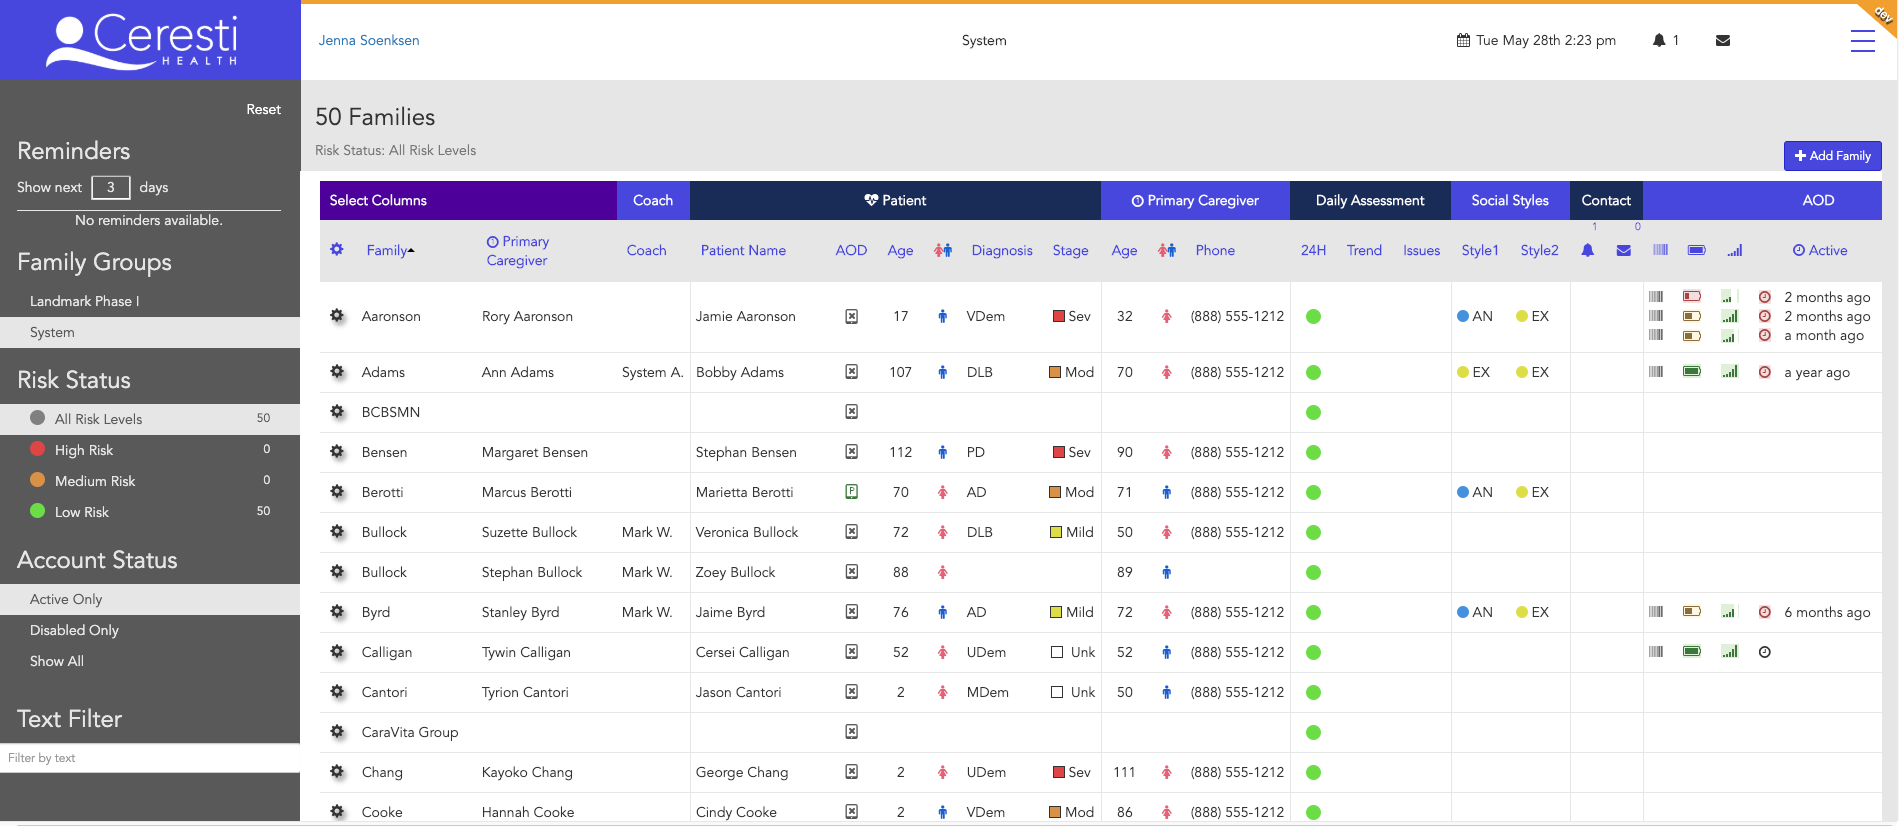The image size is (1899, 826).
Task: Open settings gear for Berotti family
Action: (x=337, y=492)
